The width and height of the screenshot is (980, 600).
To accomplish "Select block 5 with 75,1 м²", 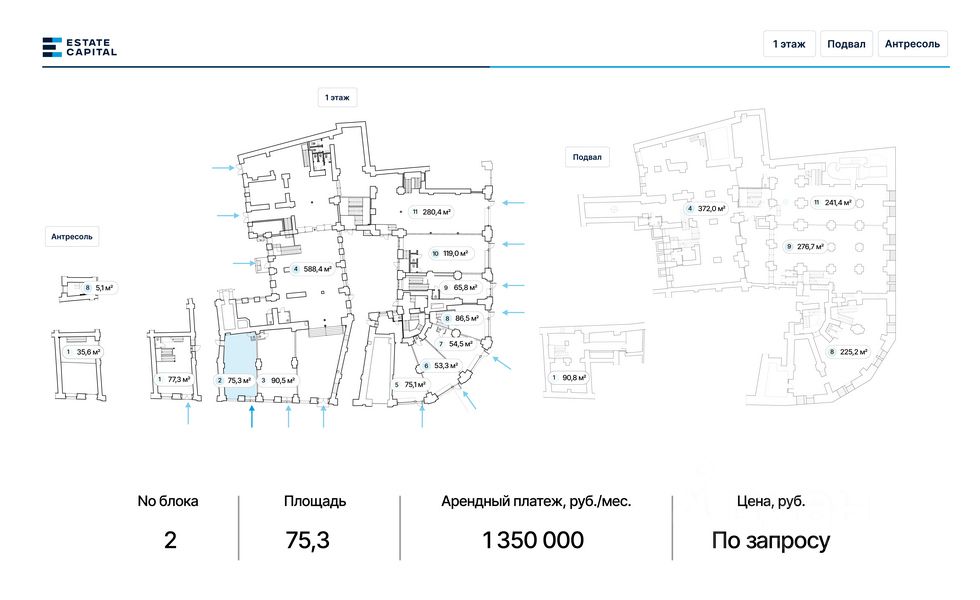I will (x=410, y=384).
